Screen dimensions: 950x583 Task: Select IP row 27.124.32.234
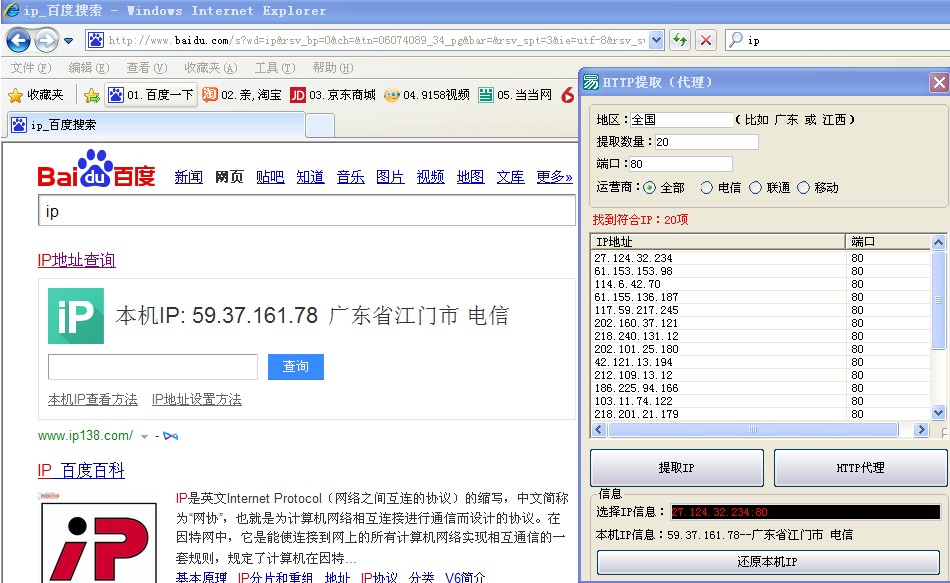pyautogui.click(x=760, y=258)
